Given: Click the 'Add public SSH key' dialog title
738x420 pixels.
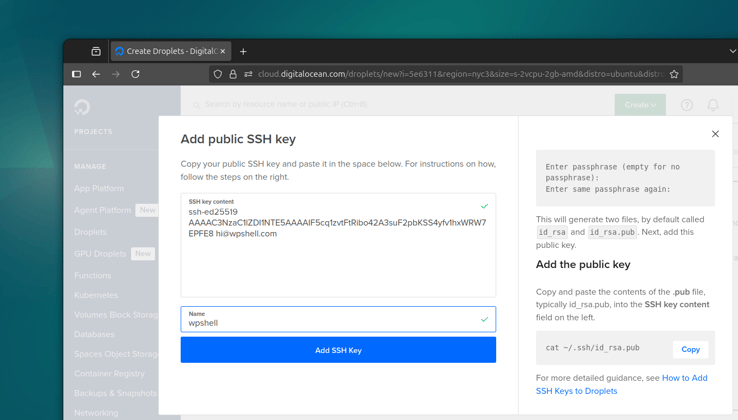Looking at the screenshot, I should [238, 139].
